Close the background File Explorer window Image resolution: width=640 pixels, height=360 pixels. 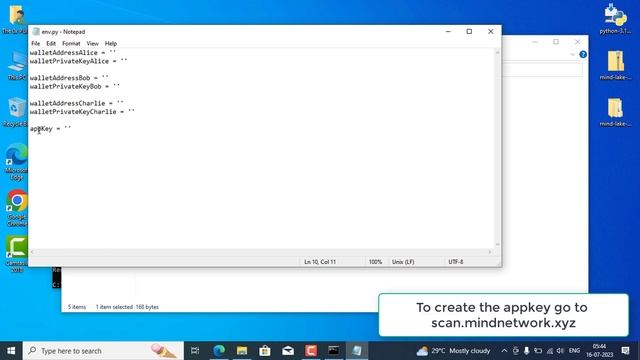pyautogui.click(x=577, y=42)
